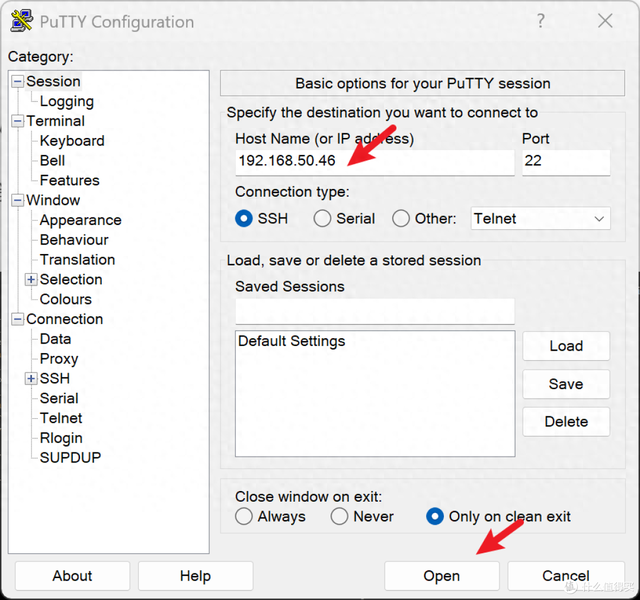Select the SSH connection type

pyautogui.click(x=244, y=218)
